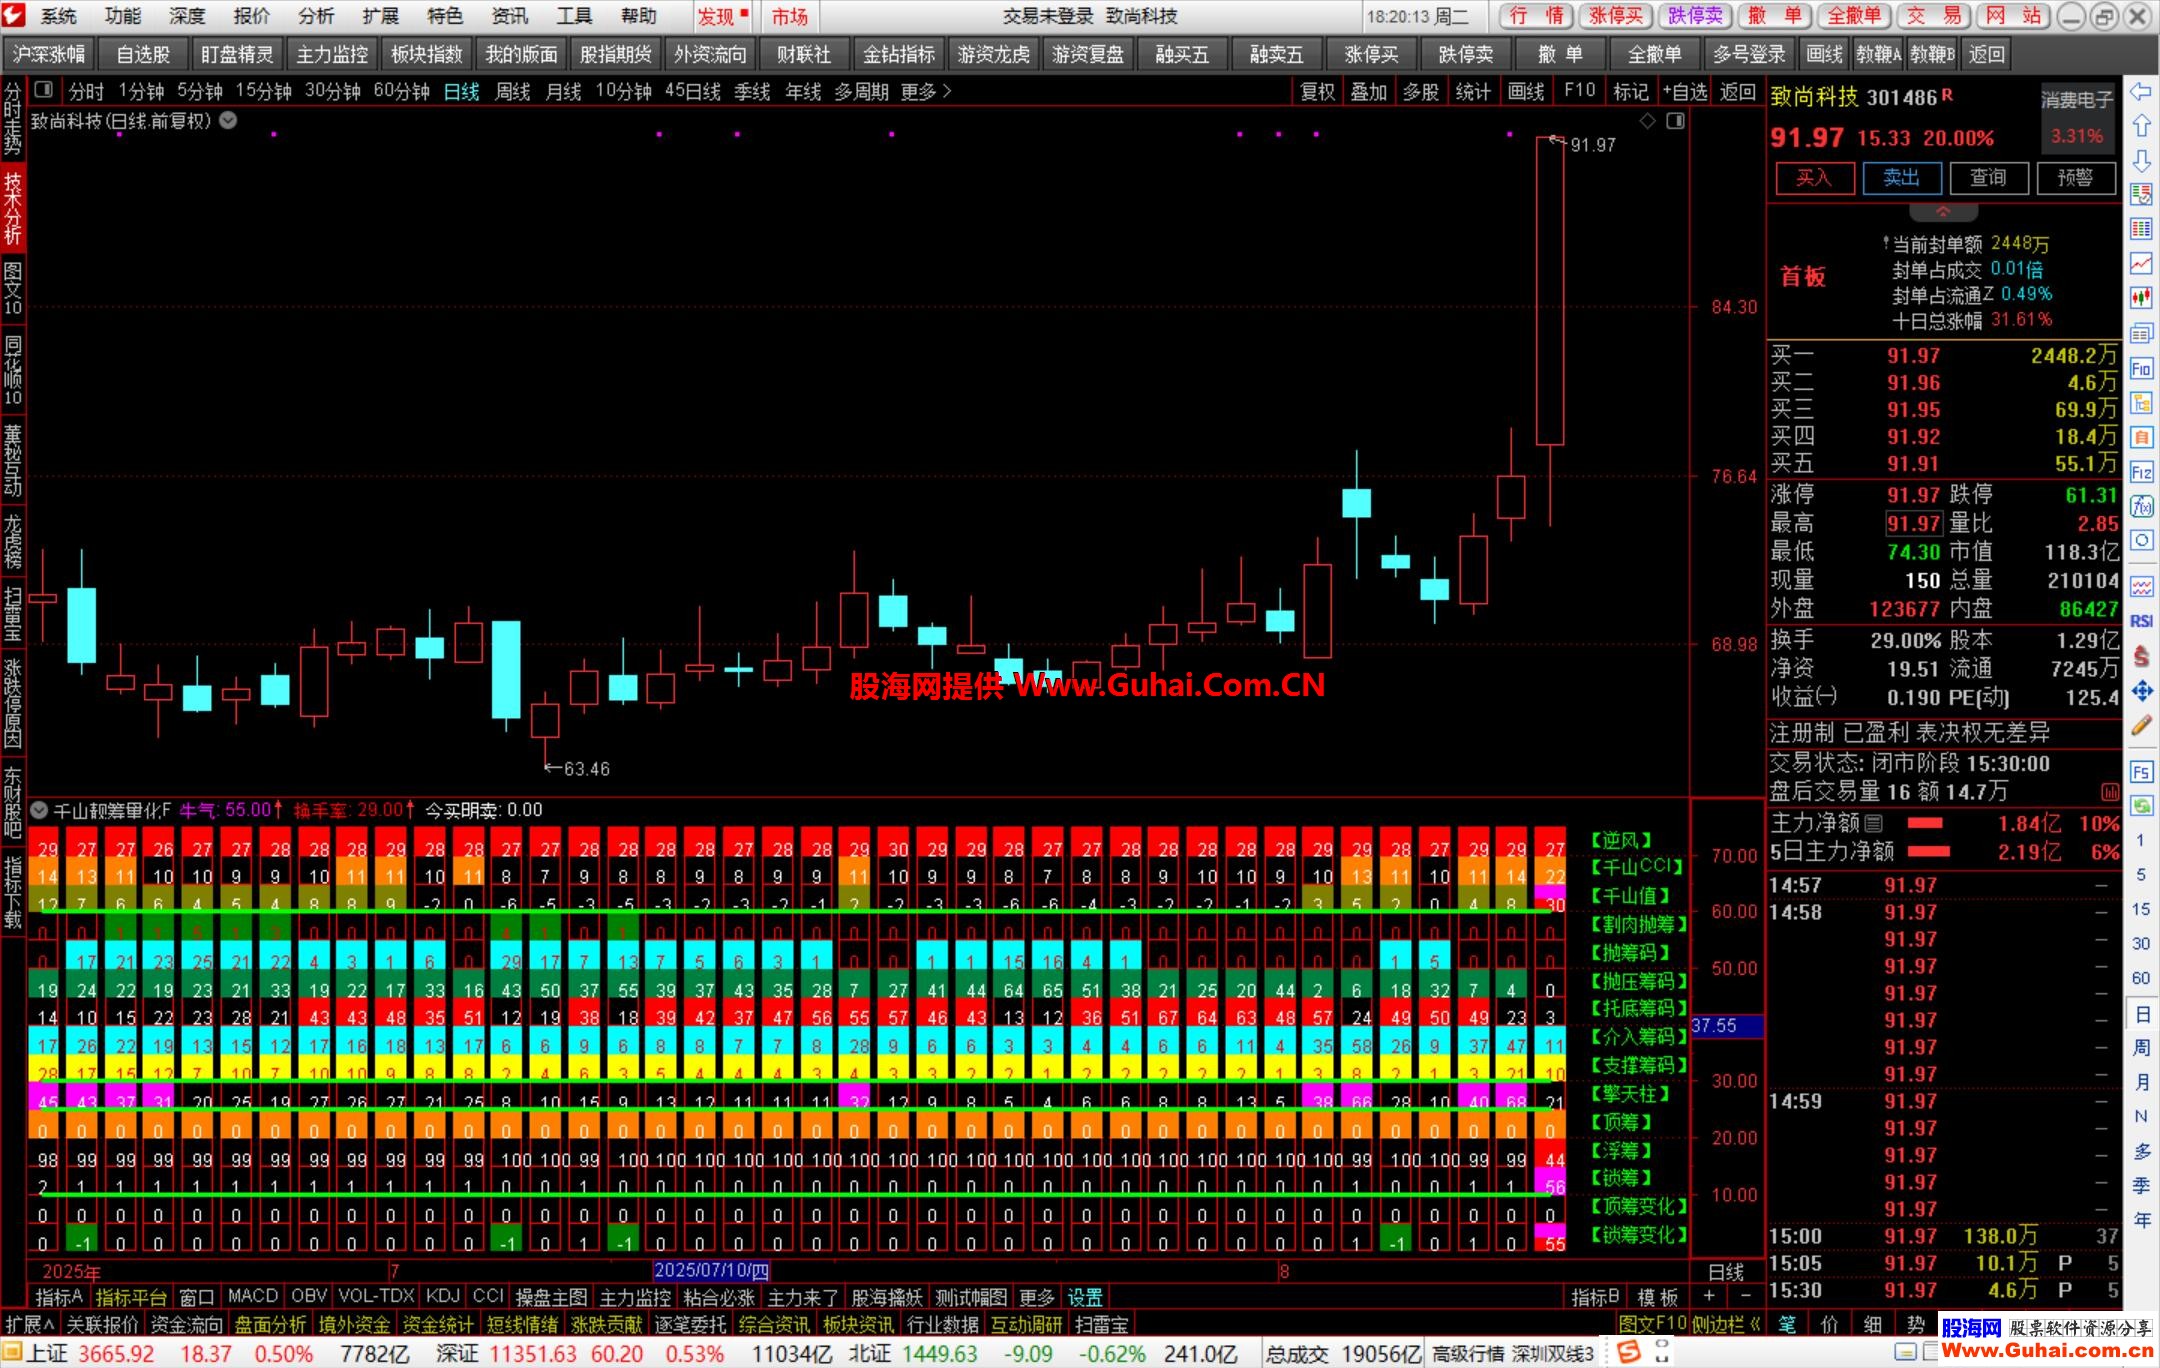Click the 卖出 sell button
The width and height of the screenshot is (2160, 1368).
pyautogui.click(x=1901, y=178)
